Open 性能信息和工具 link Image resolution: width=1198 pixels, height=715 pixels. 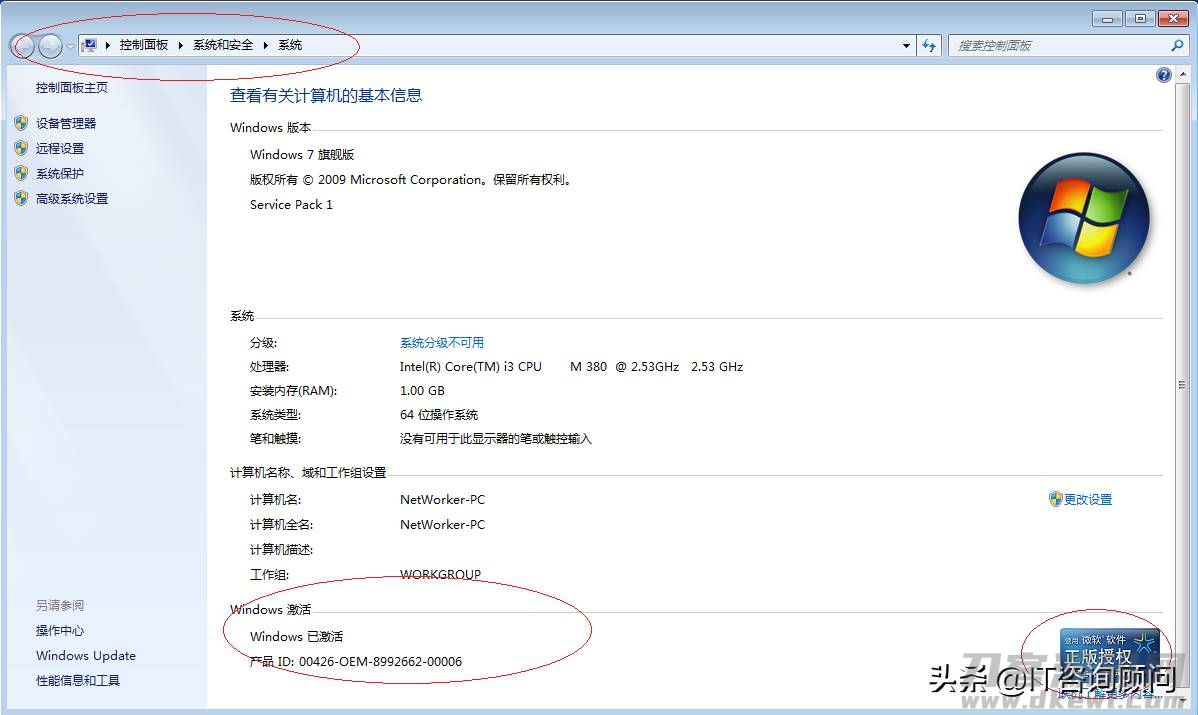[x=78, y=681]
